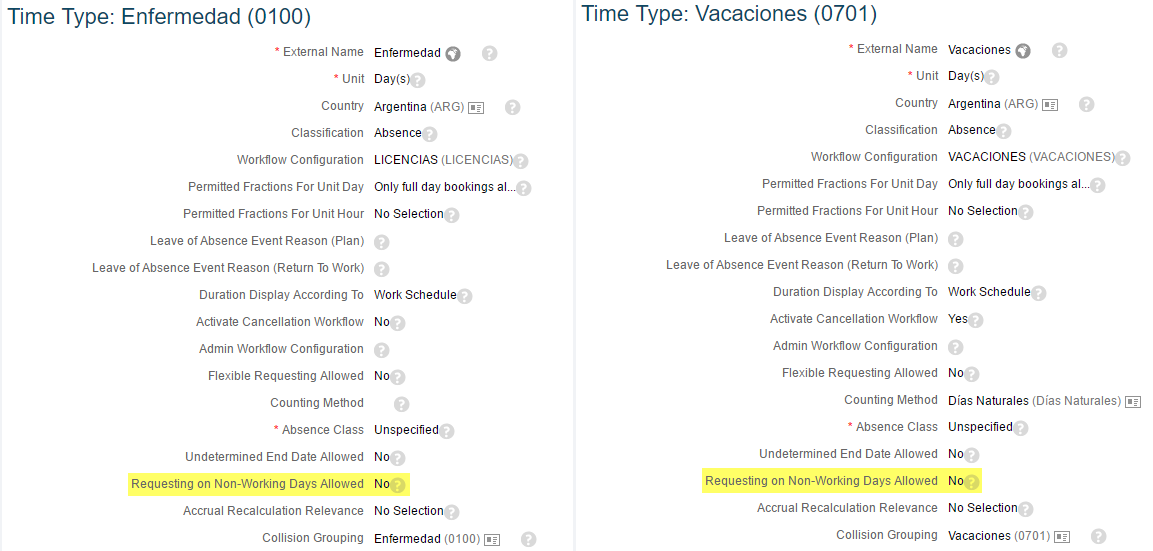
Task: Click the Time Type: Enfermedad (0100) heading
Action: (x=160, y=16)
